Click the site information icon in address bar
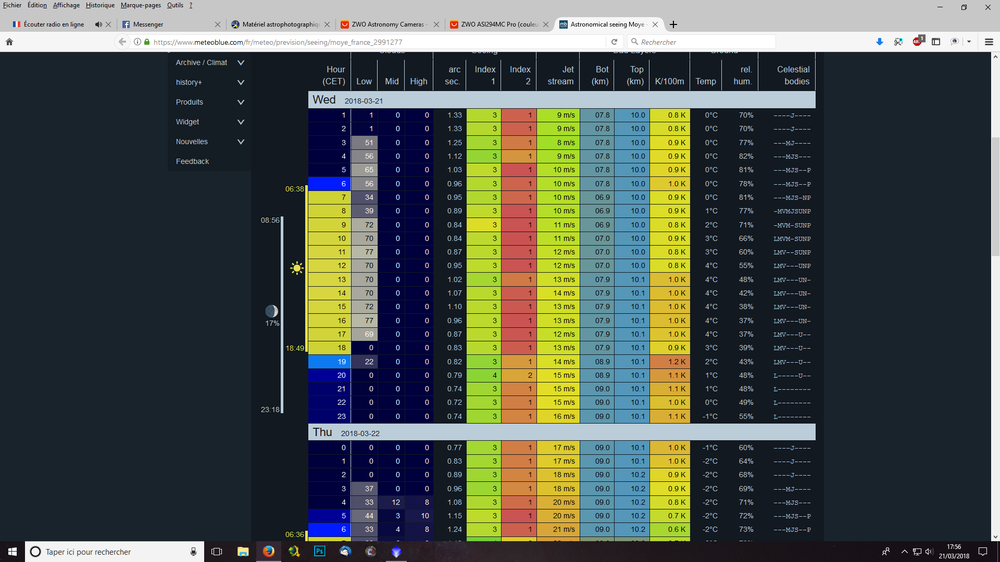1000x562 pixels. [137, 42]
